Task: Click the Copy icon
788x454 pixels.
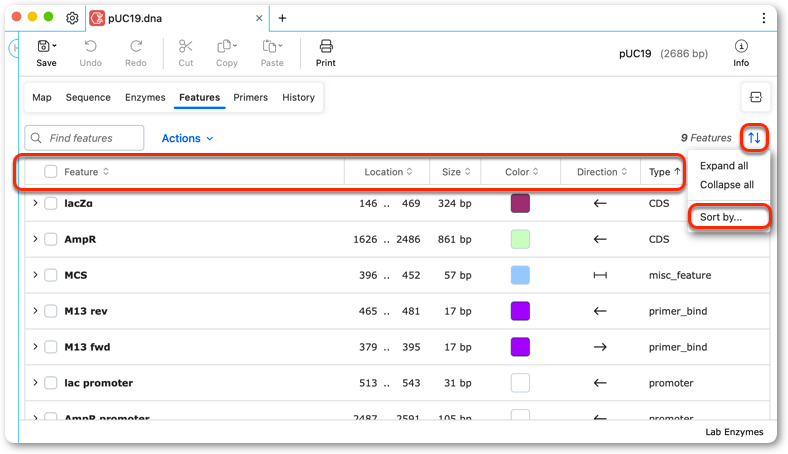Action: coord(224,46)
